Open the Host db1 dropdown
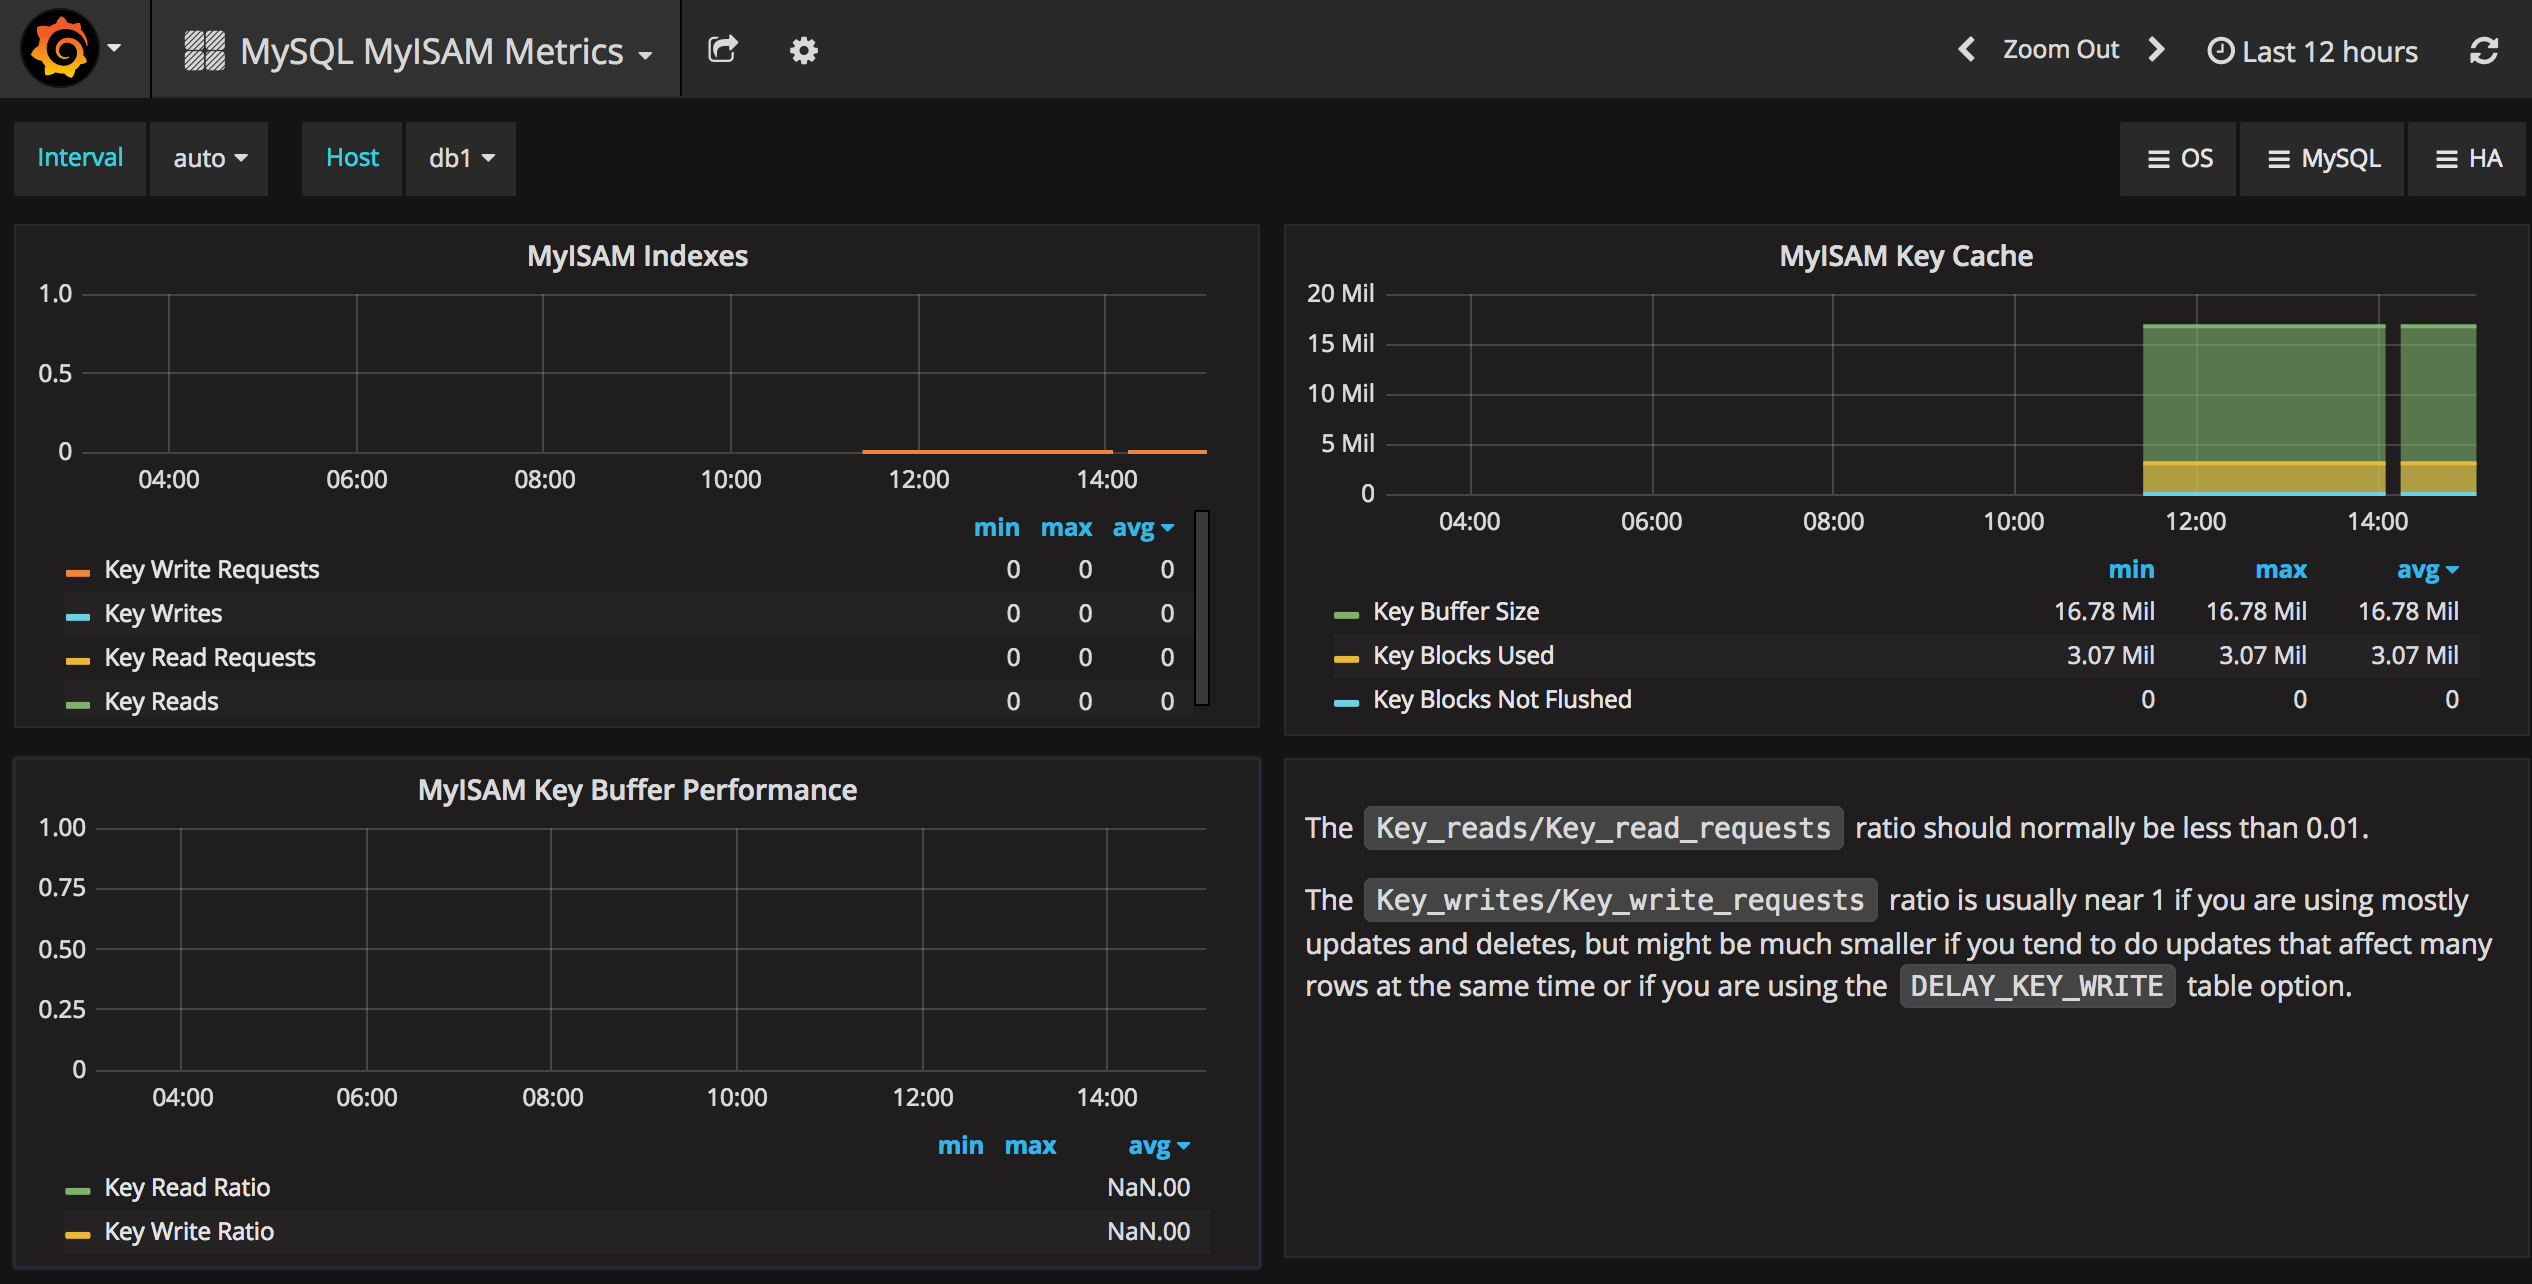The height and width of the screenshot is (1284, 2532). click(x=461, y=158)
